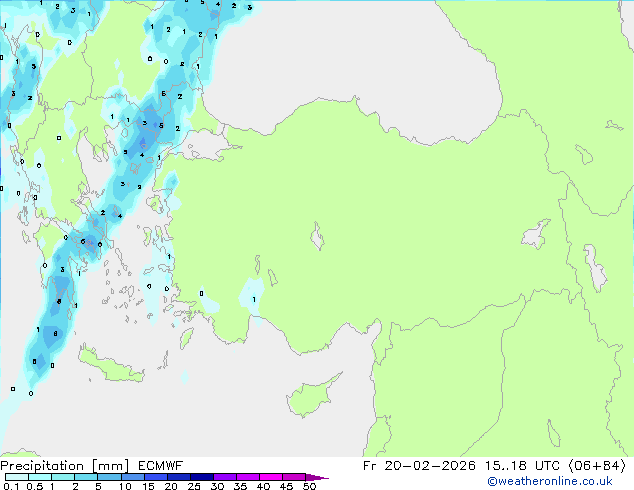
Task: Click the [mm] unit label
Action: coord(111,466)
